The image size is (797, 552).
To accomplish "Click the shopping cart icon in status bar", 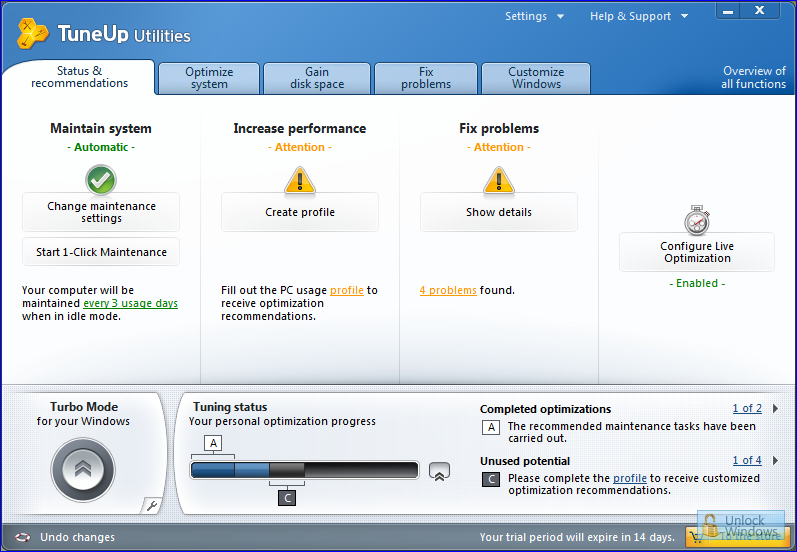I will [x=698, y=537].
